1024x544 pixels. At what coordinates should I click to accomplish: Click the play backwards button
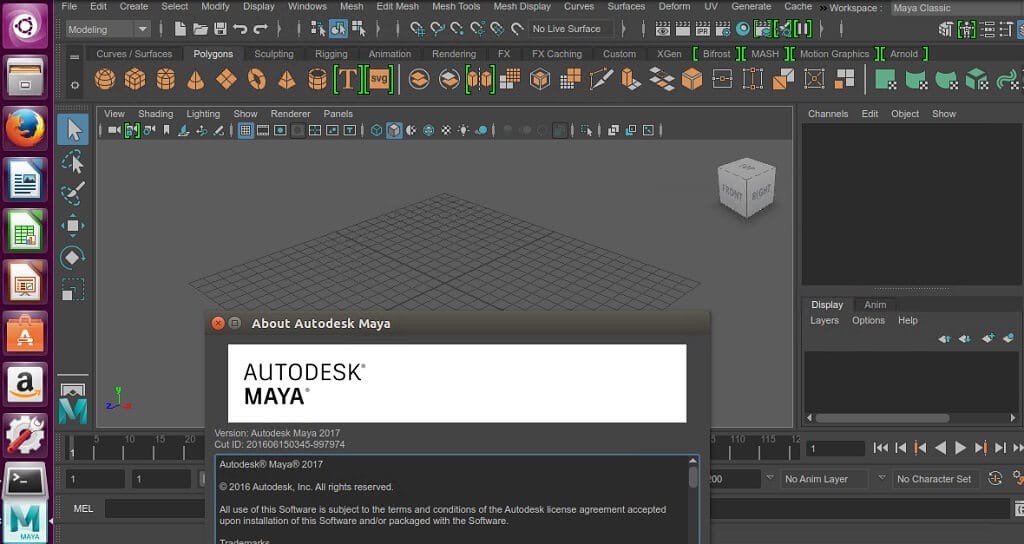940,448
